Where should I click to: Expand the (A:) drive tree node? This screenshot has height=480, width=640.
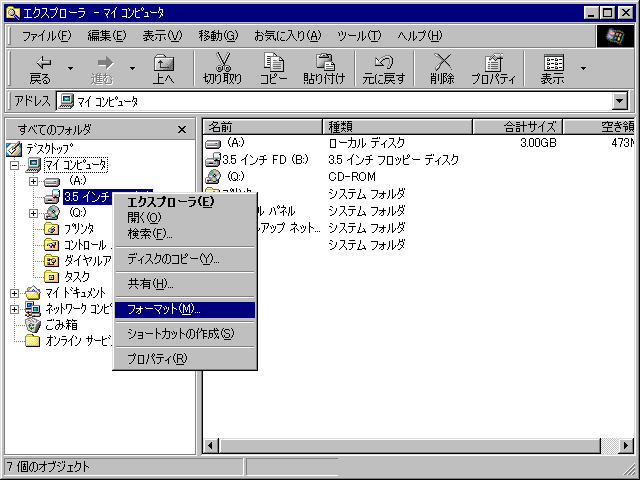tap(33, 181)
